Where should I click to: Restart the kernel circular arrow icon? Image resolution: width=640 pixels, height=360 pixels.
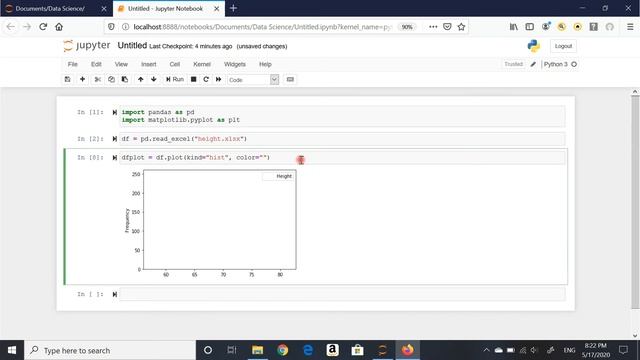click(x=206, y=79)
